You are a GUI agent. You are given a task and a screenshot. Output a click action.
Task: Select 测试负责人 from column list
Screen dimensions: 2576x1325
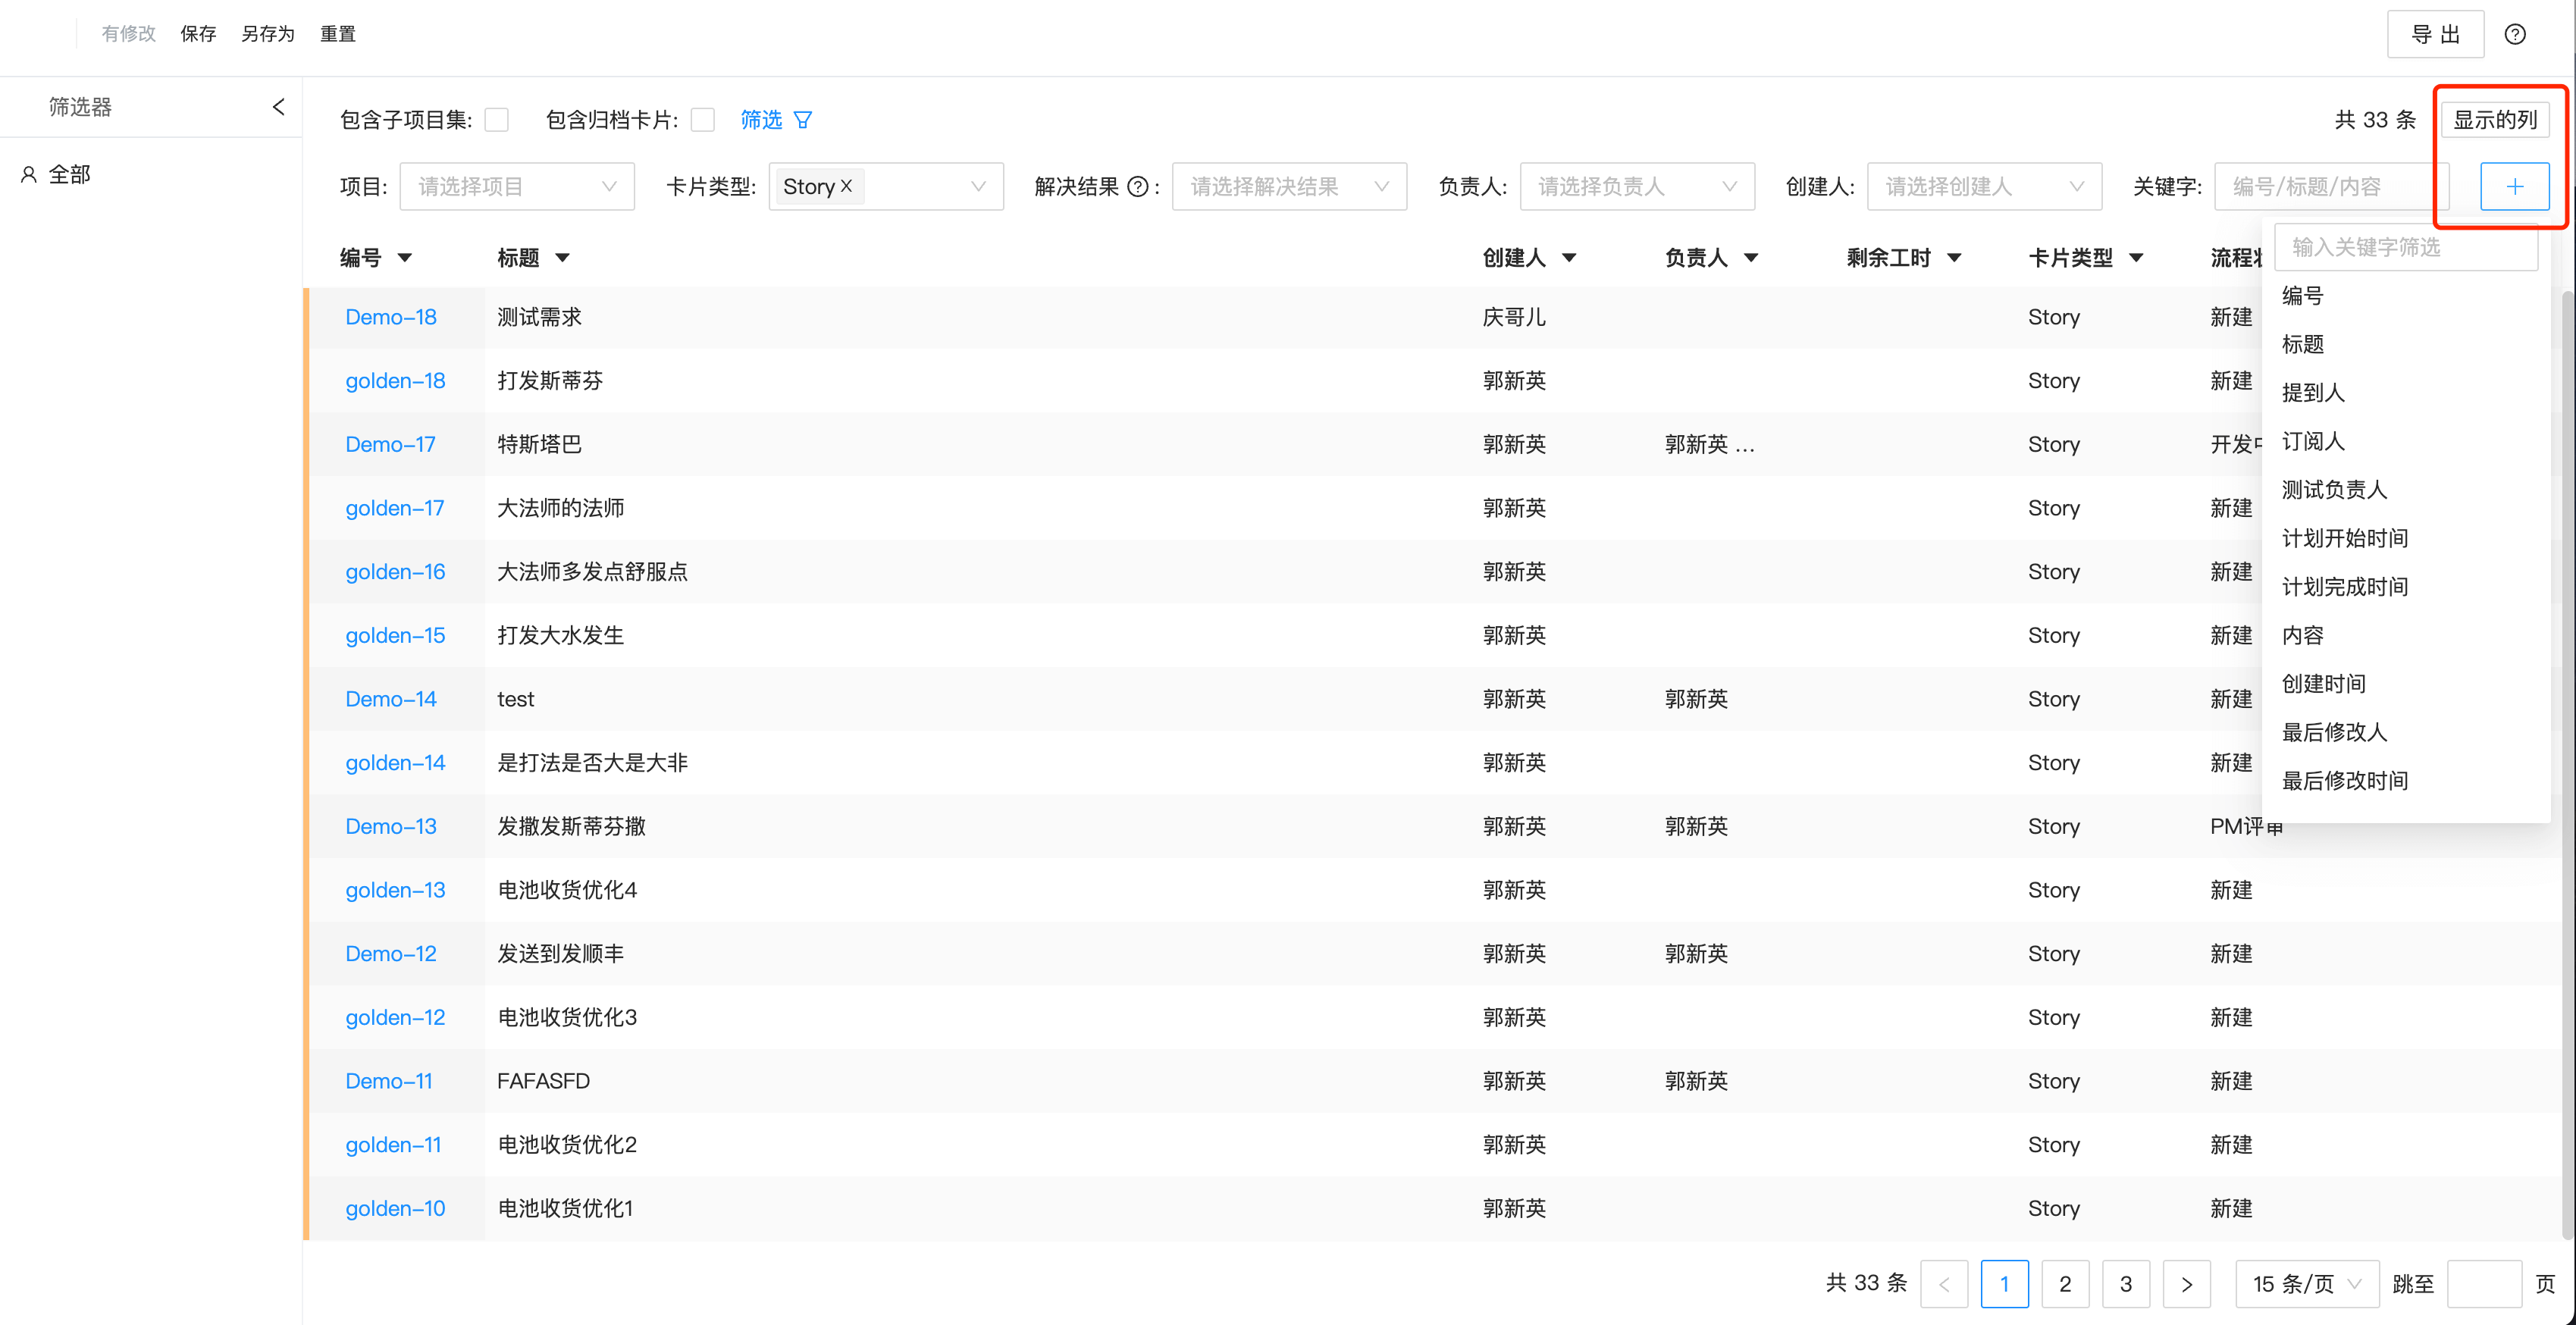[2334, 490]
